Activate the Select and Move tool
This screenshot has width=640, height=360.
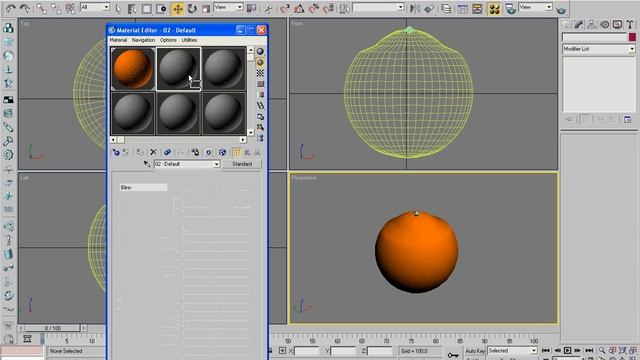[x=178, y=9]
